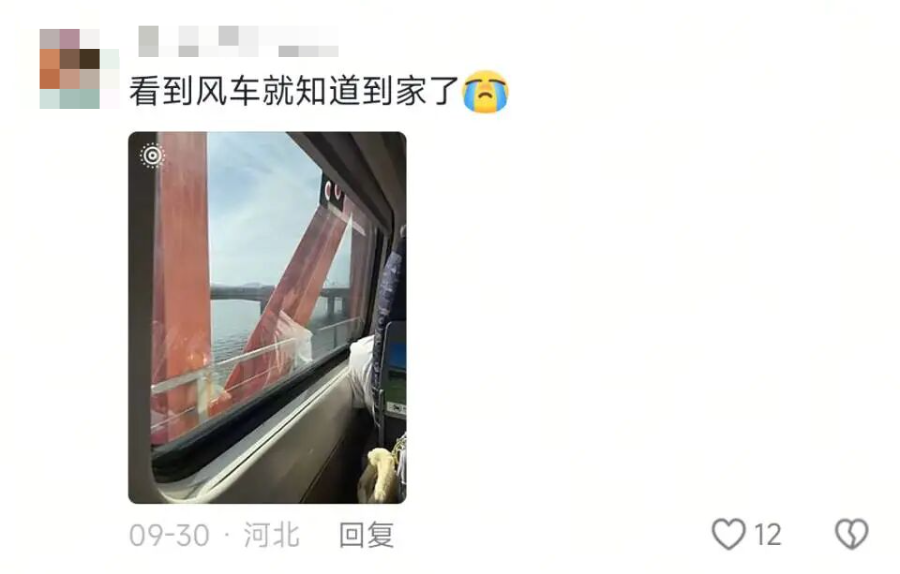Image resolution: width=900 pixels, height=574 pixels.
Task: Click the live photo indicator icon
Action: pos(152,156)
